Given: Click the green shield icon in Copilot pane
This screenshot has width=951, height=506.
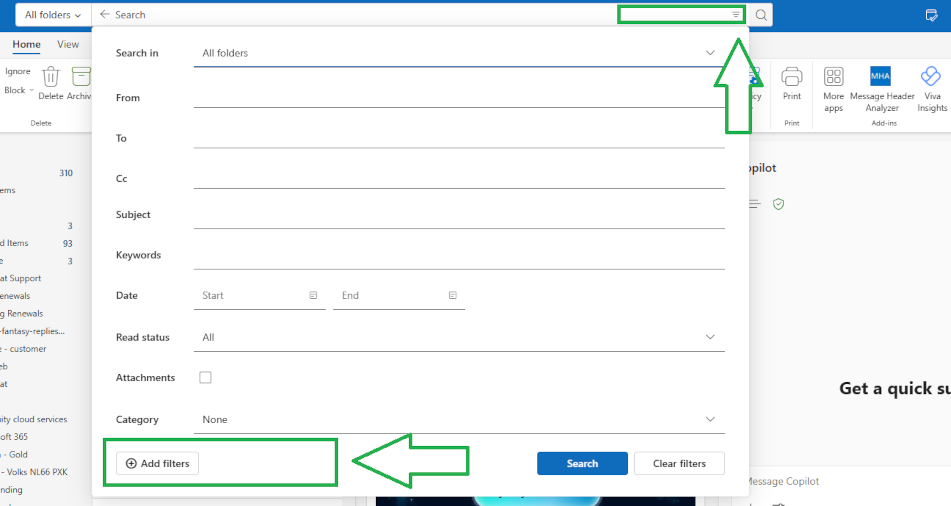Looking at the screenshot, I should point(778,204).
